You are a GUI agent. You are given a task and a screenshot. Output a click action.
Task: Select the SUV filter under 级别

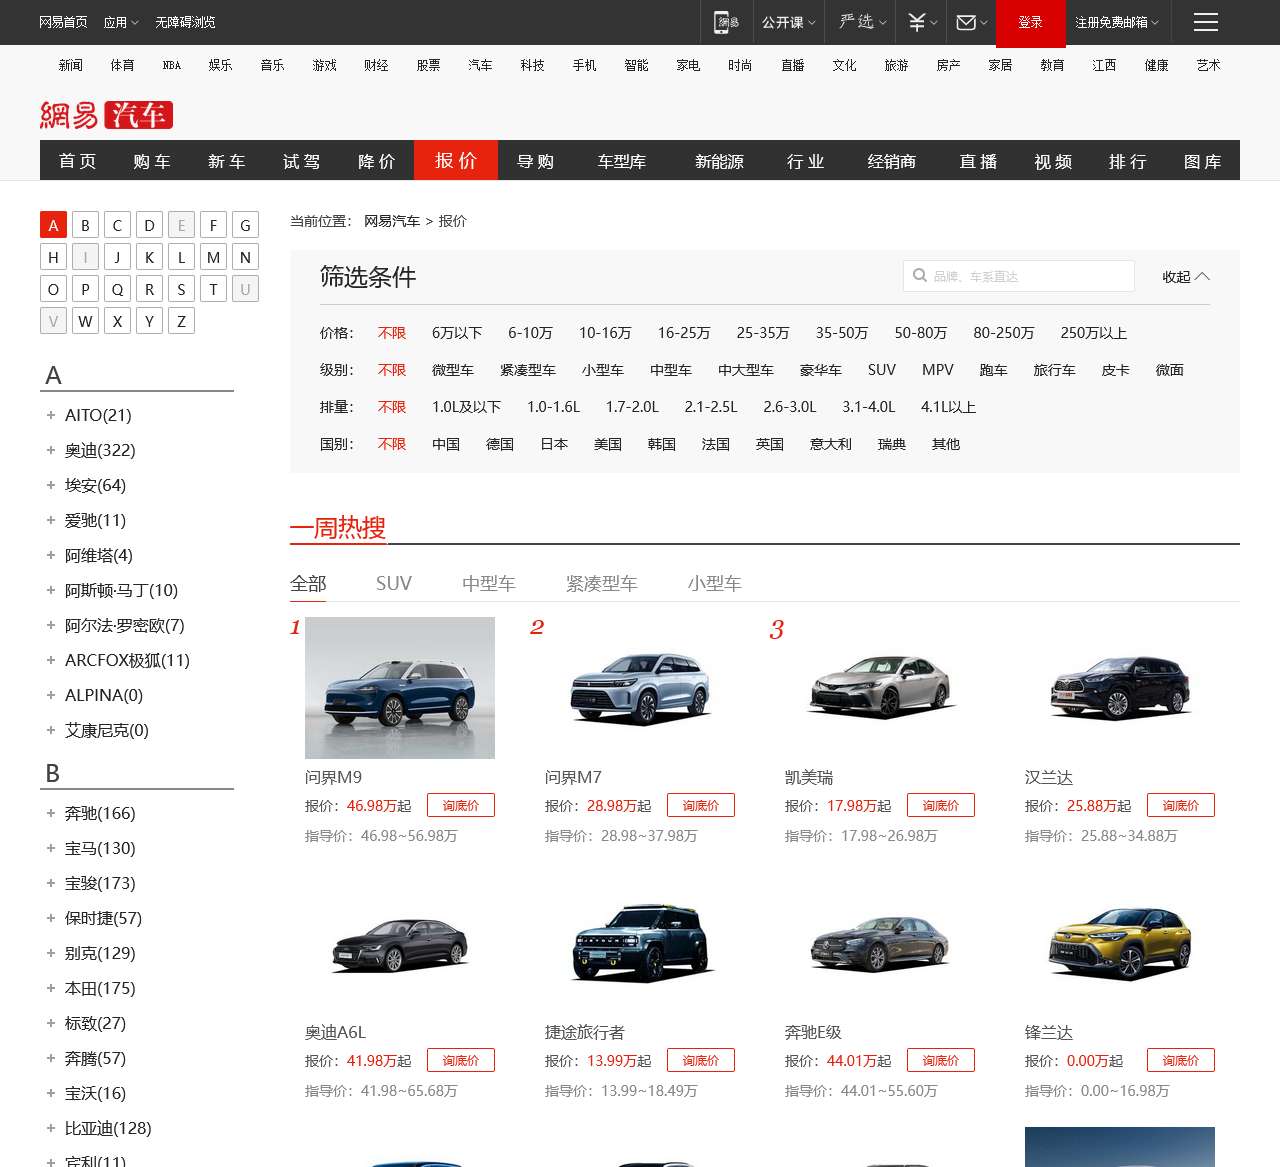pos(881,370)
